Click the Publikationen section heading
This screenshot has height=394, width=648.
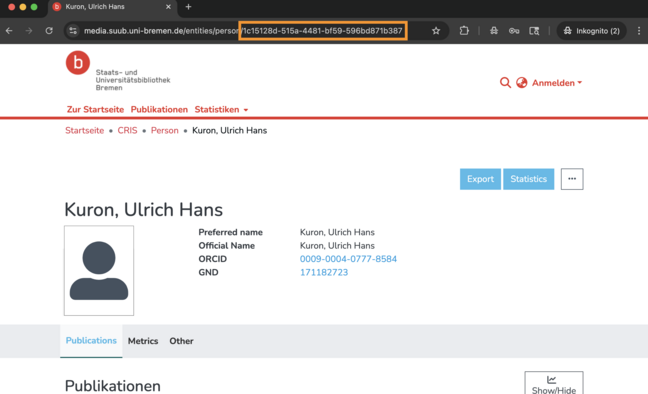point(113,386)
